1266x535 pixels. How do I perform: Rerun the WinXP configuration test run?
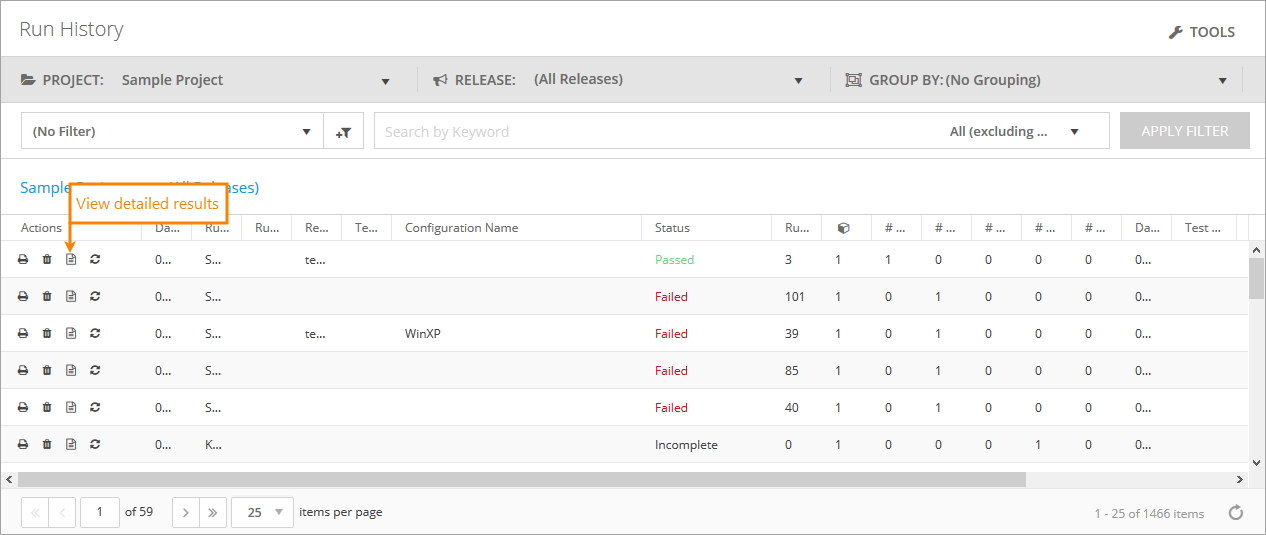click(95, 333)
